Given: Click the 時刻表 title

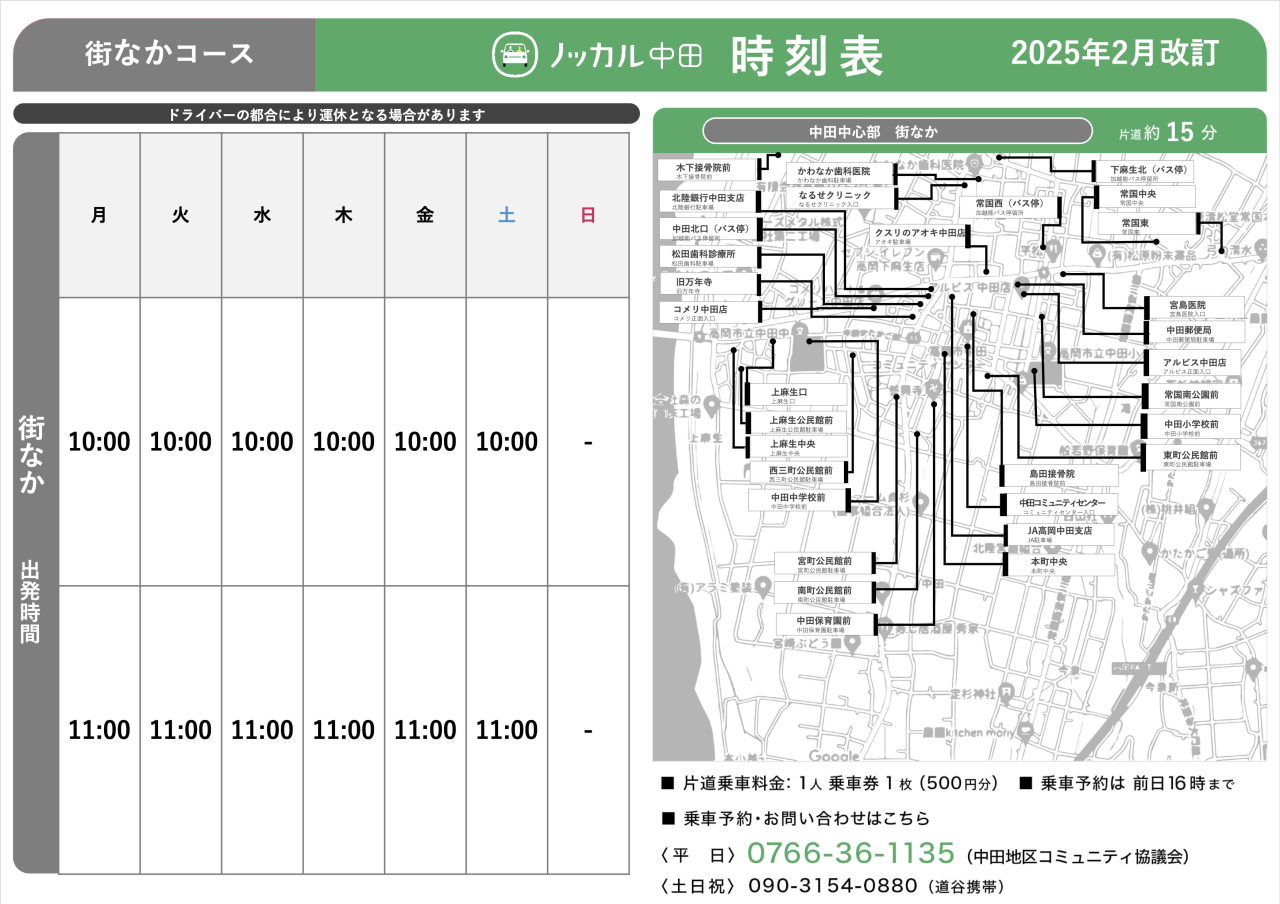Looking at the screenshot, I should pos(807,55).
